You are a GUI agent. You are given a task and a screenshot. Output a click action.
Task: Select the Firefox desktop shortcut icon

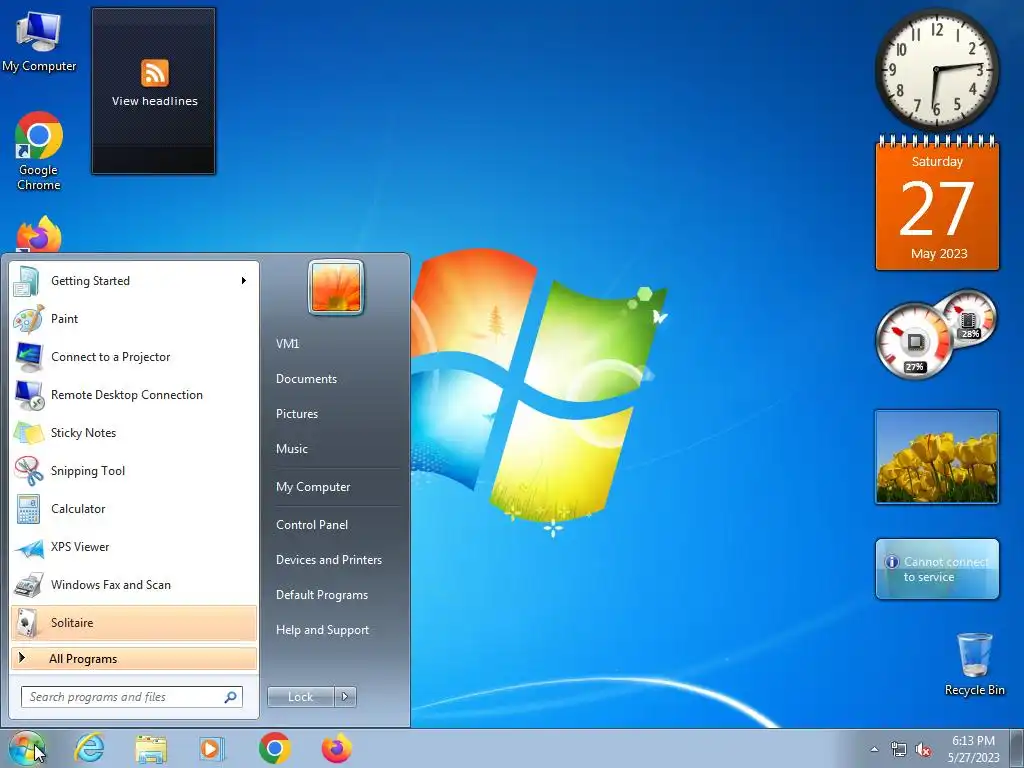coord(39,235)
